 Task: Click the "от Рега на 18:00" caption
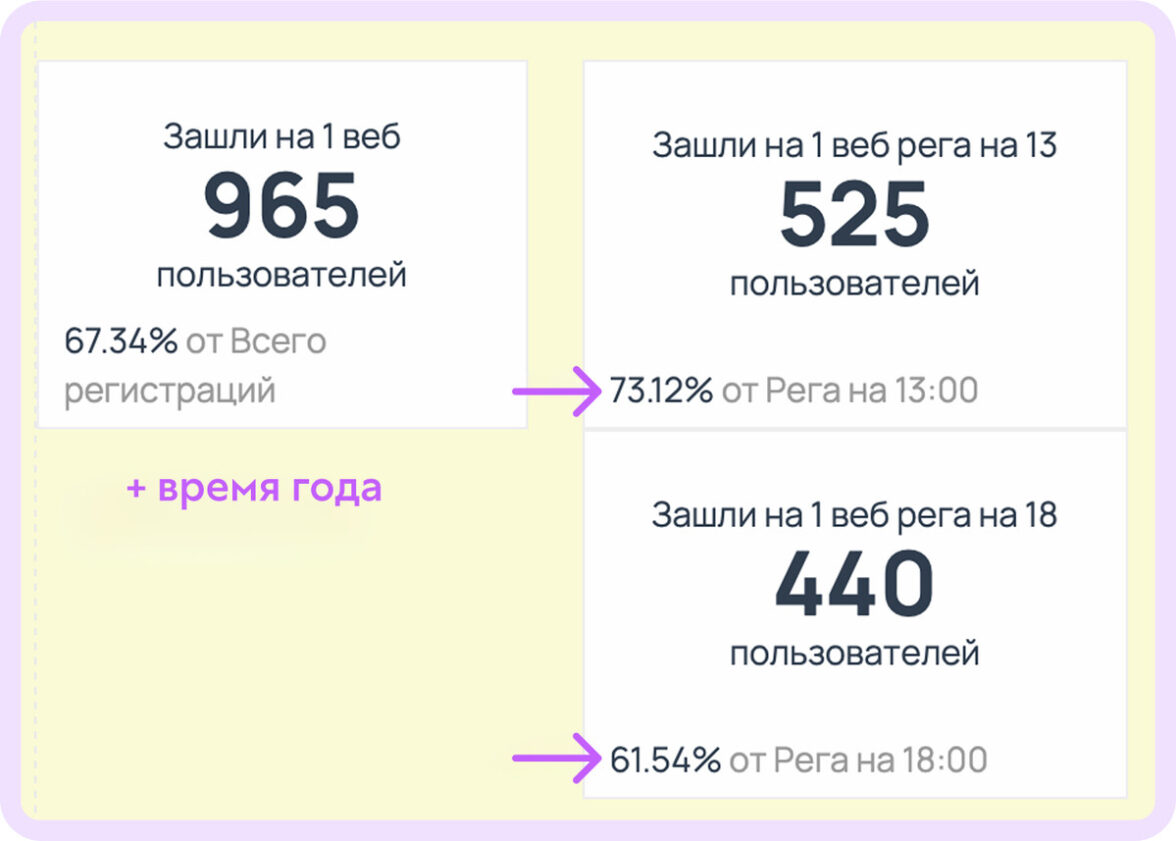(x=858, y=761)
